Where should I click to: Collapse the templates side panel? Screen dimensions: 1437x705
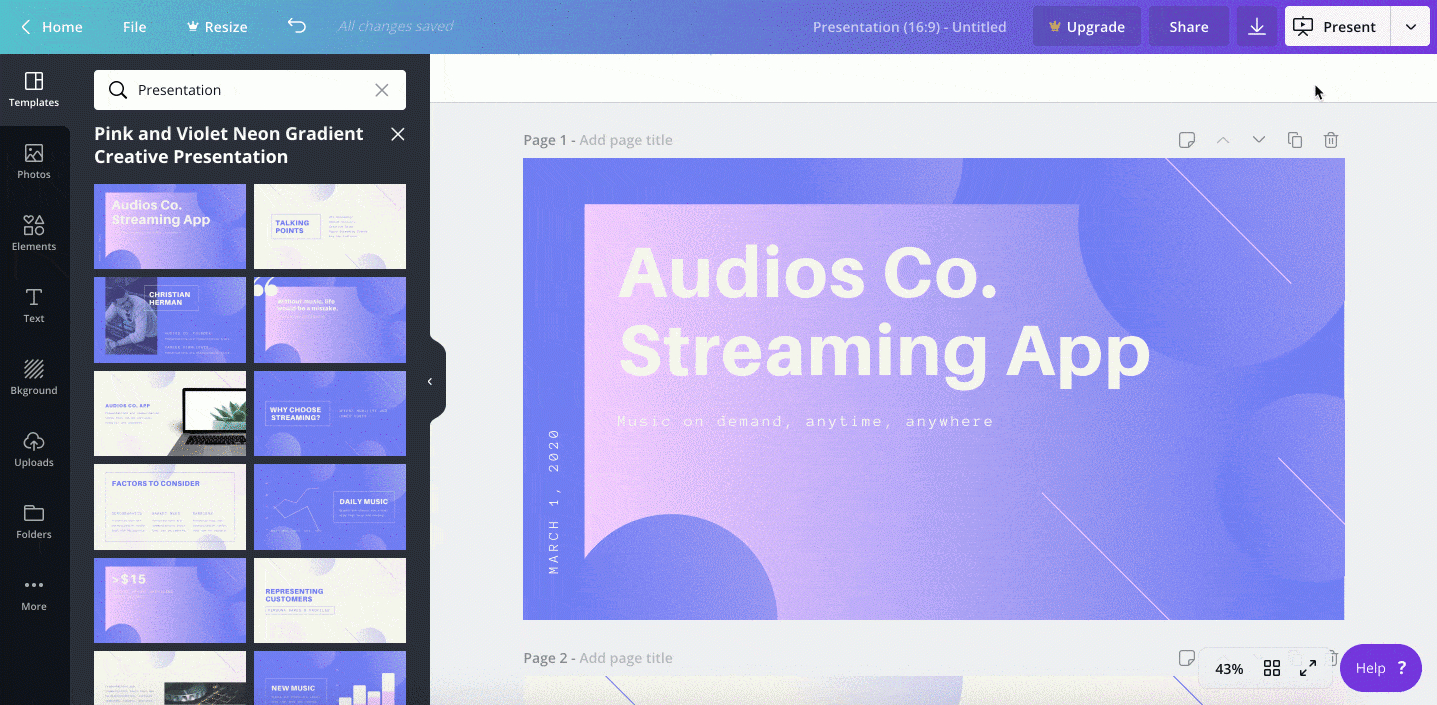[x=430, y=381]
